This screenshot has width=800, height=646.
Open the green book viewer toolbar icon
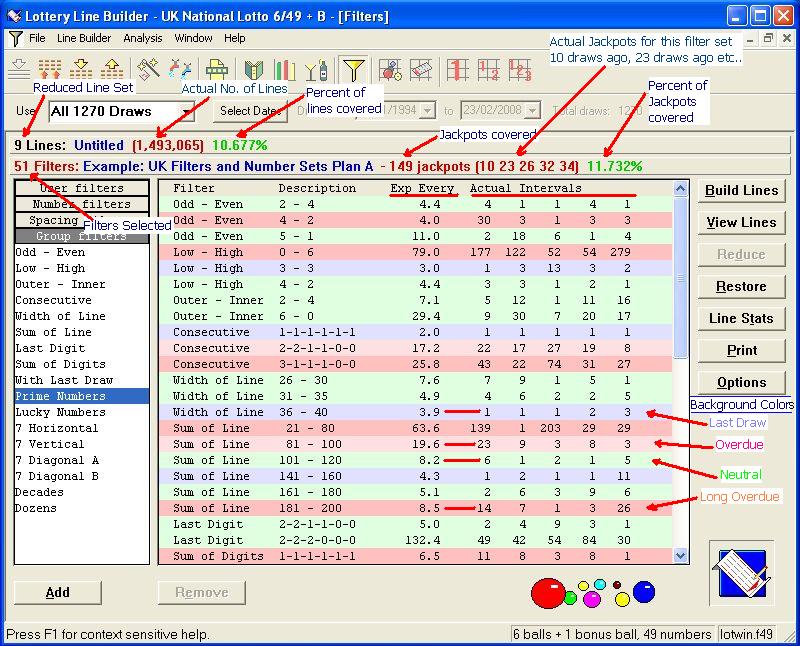tap(252, 68)
